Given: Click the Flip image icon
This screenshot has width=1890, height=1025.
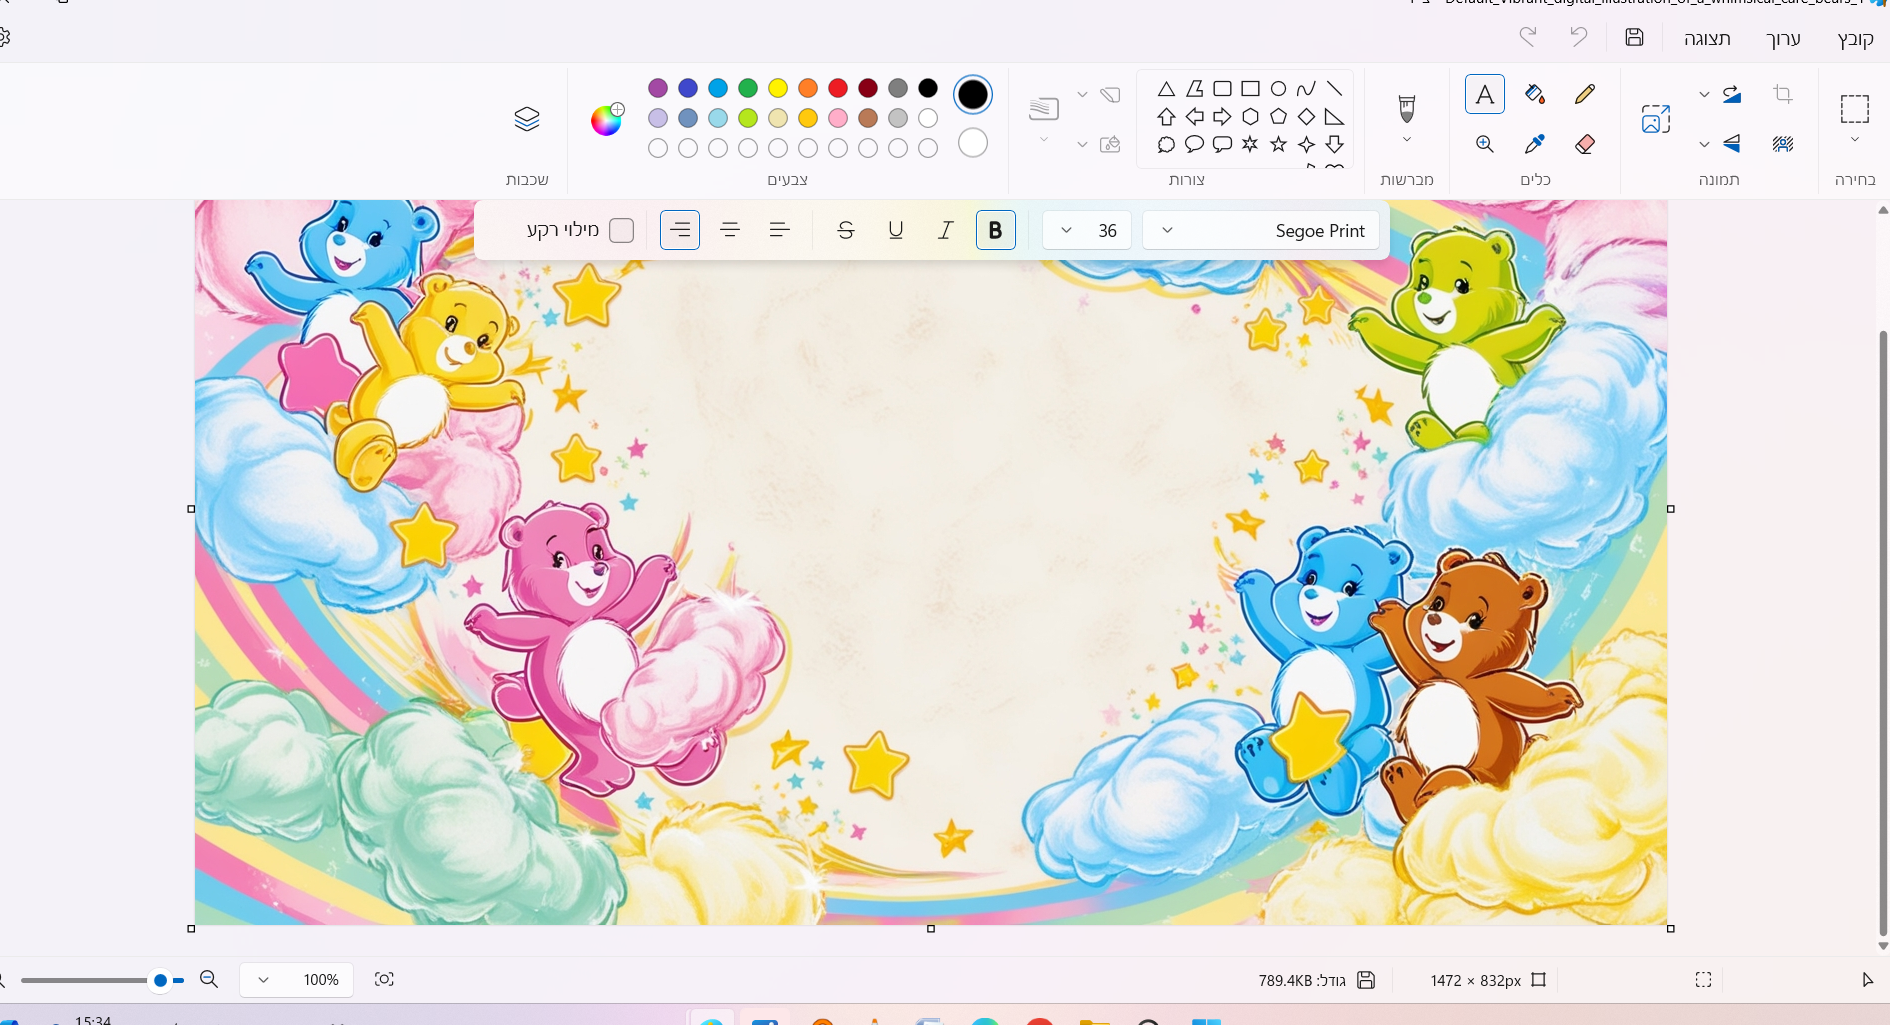Looking at the screenshot, I should [x=1732, y=144].
